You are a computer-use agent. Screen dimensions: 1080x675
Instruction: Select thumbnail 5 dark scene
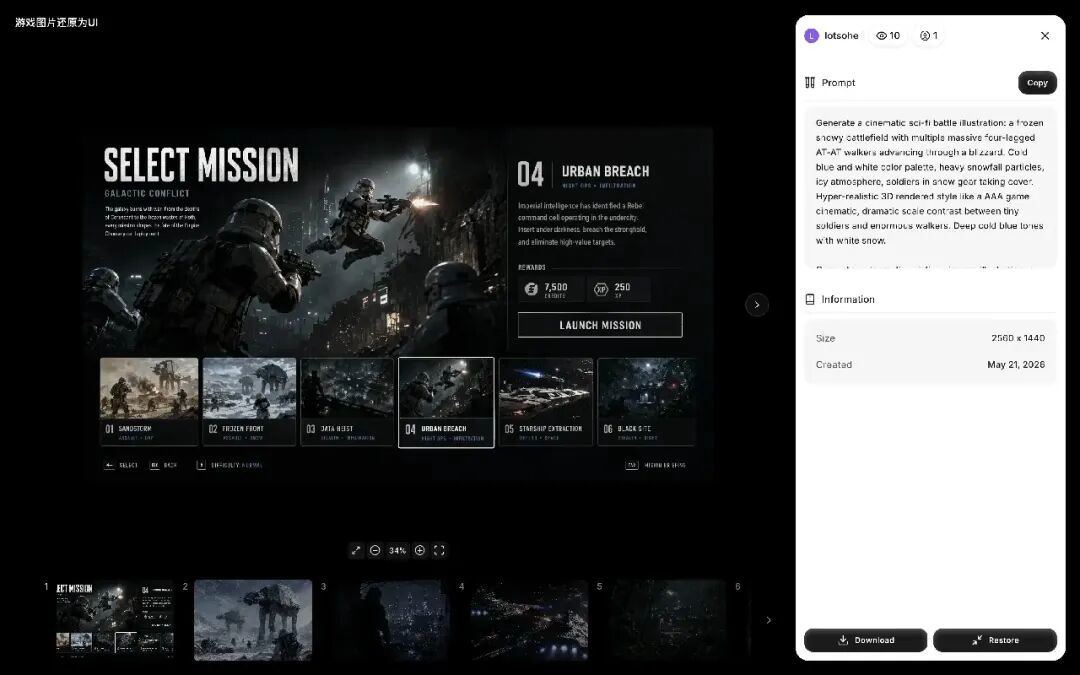coord(667,620)
